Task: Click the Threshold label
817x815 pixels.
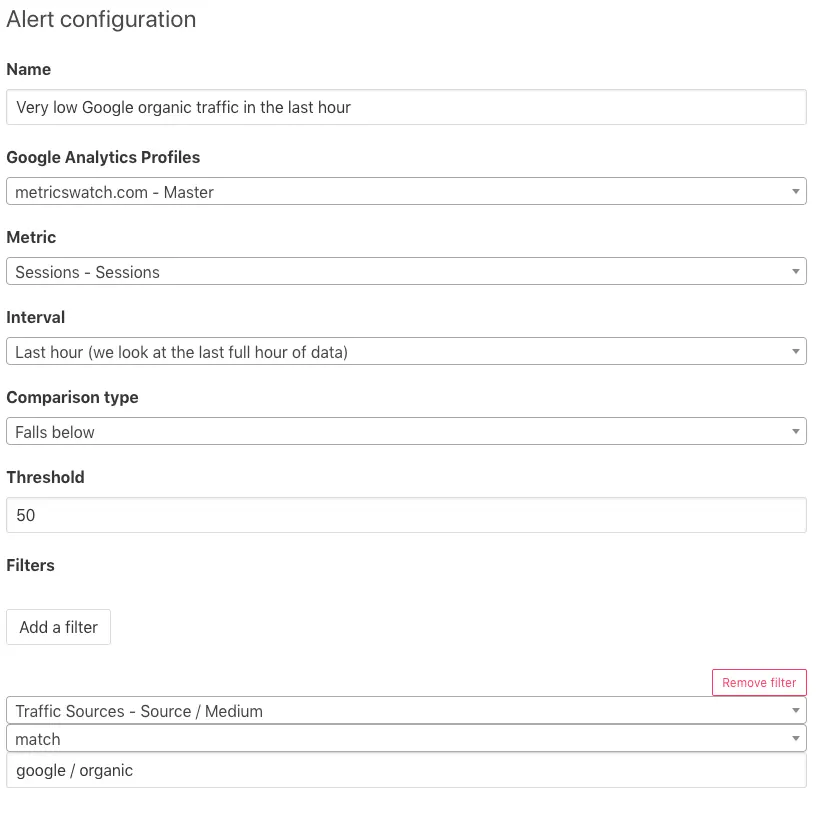Action: [x=46, y=477]
